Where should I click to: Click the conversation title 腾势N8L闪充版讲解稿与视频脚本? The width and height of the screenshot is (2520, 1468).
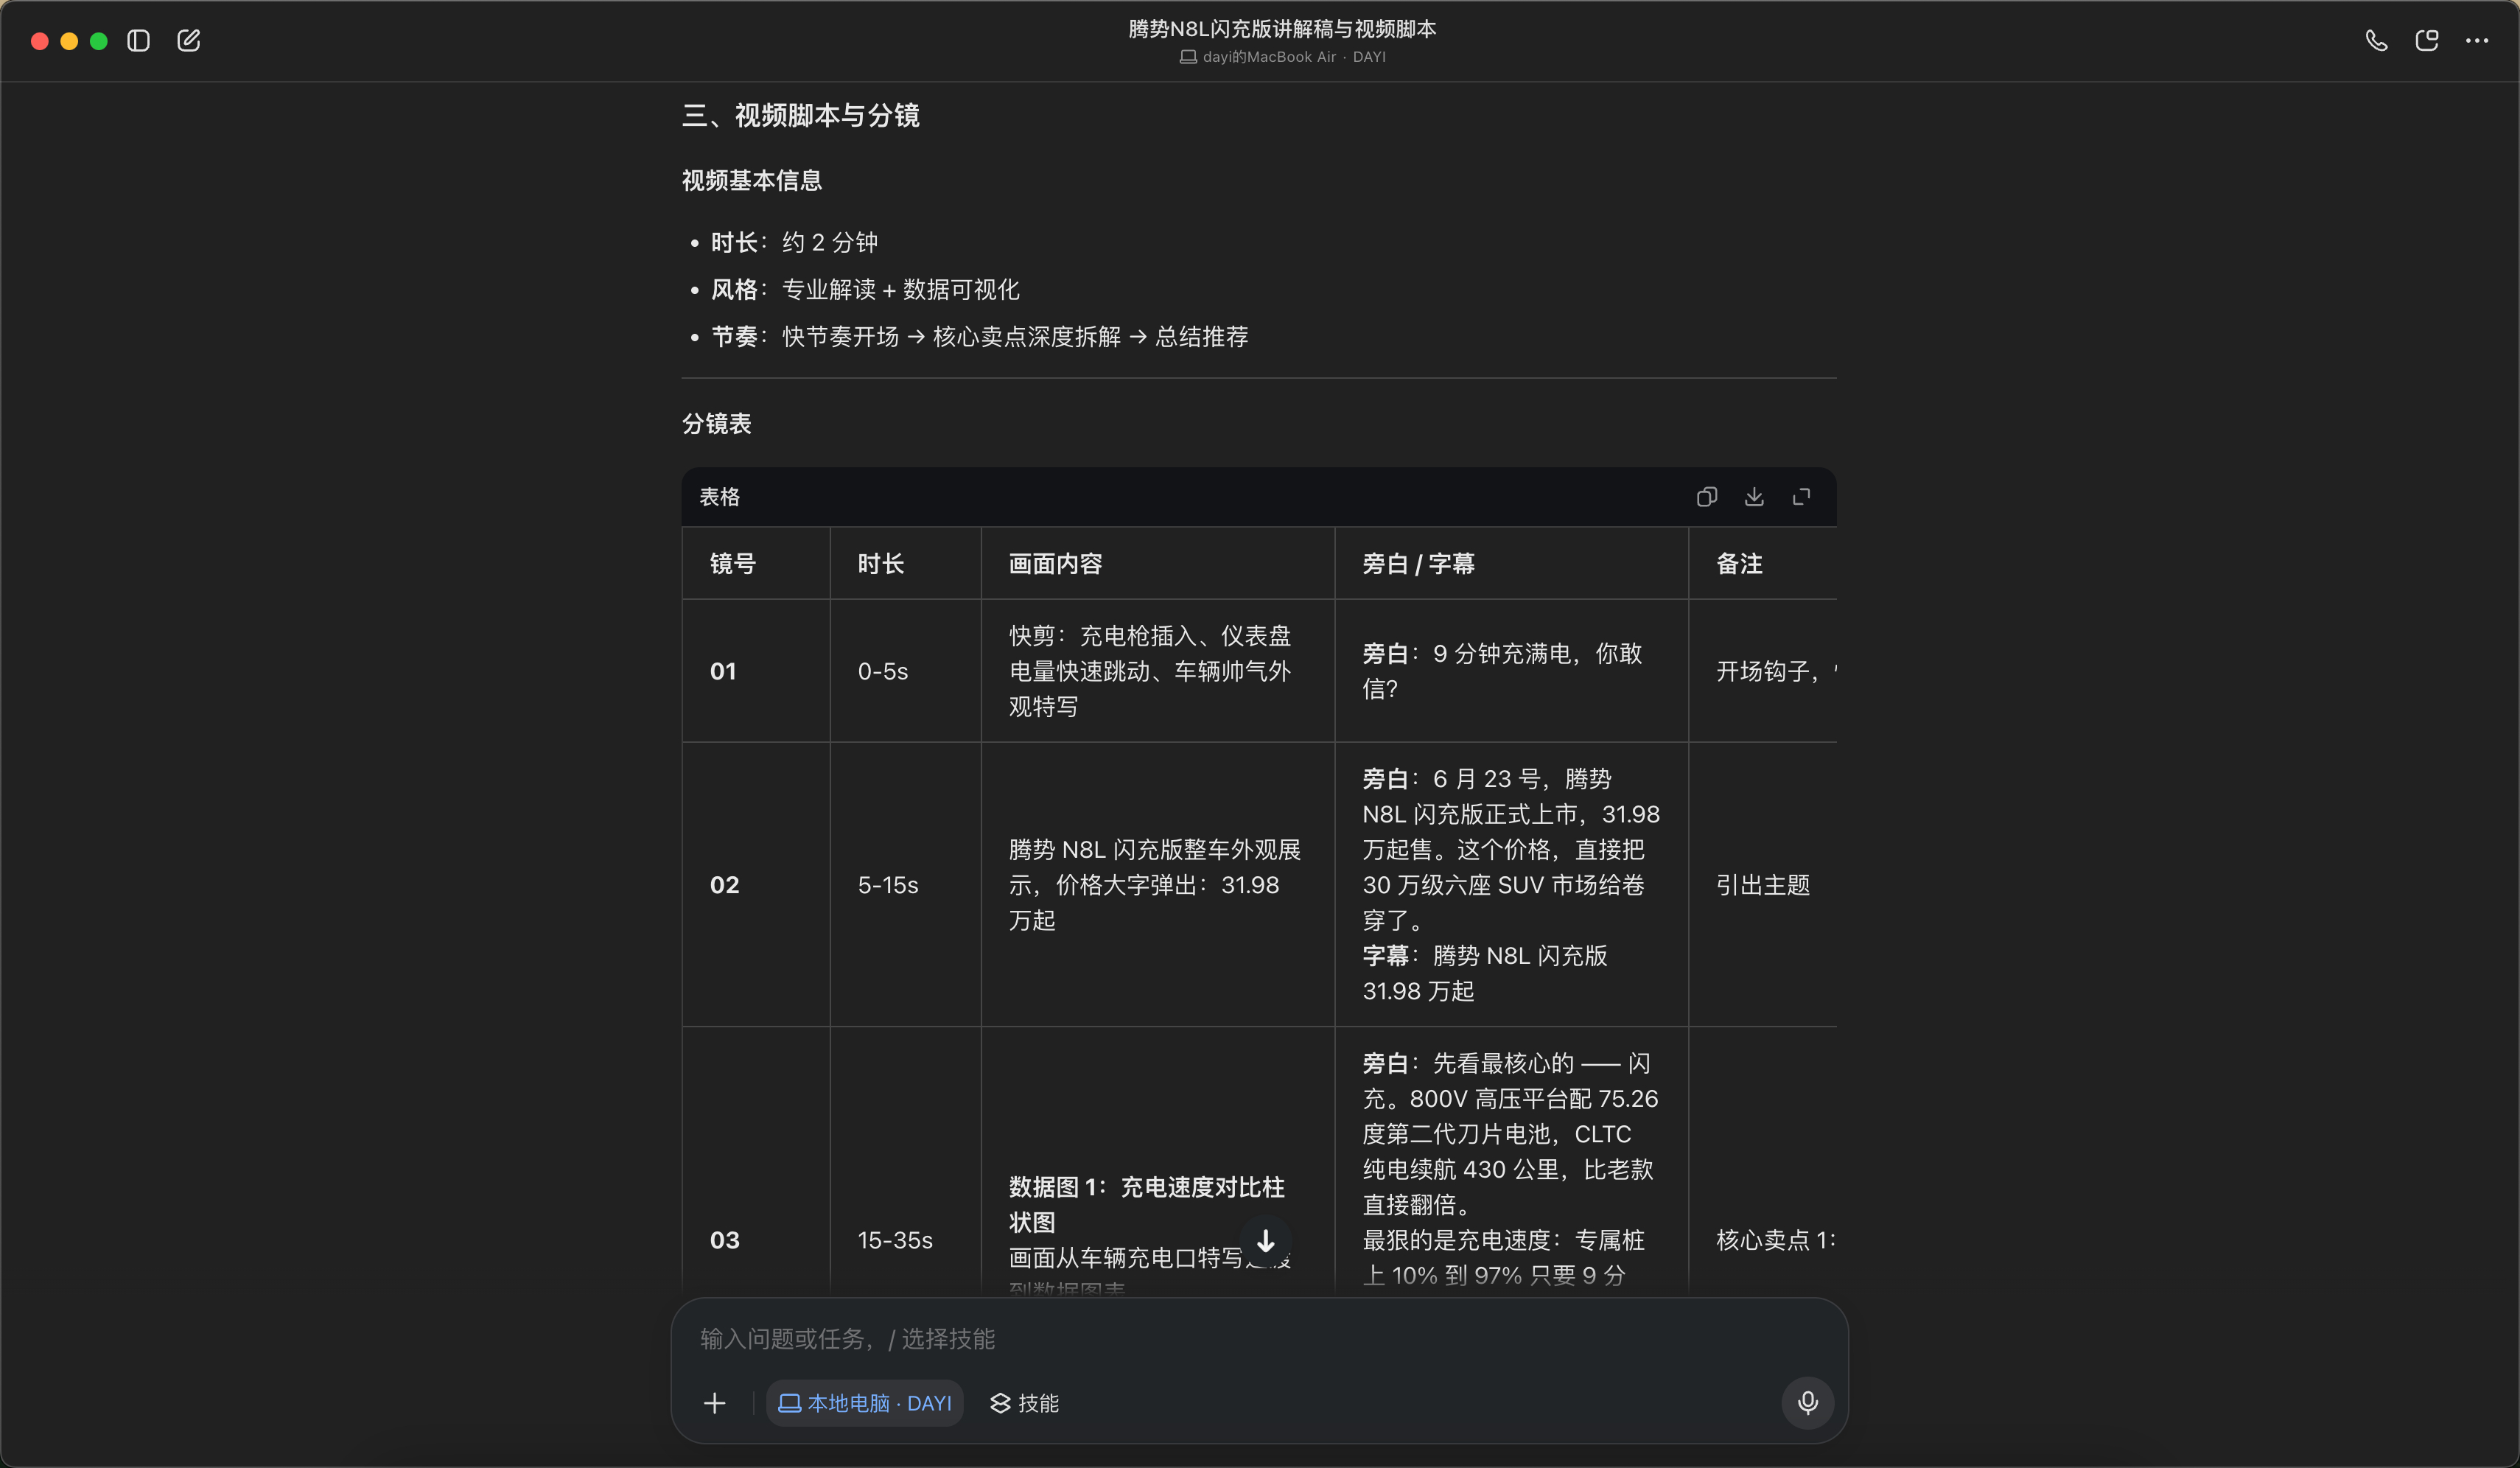(1282, 29)
